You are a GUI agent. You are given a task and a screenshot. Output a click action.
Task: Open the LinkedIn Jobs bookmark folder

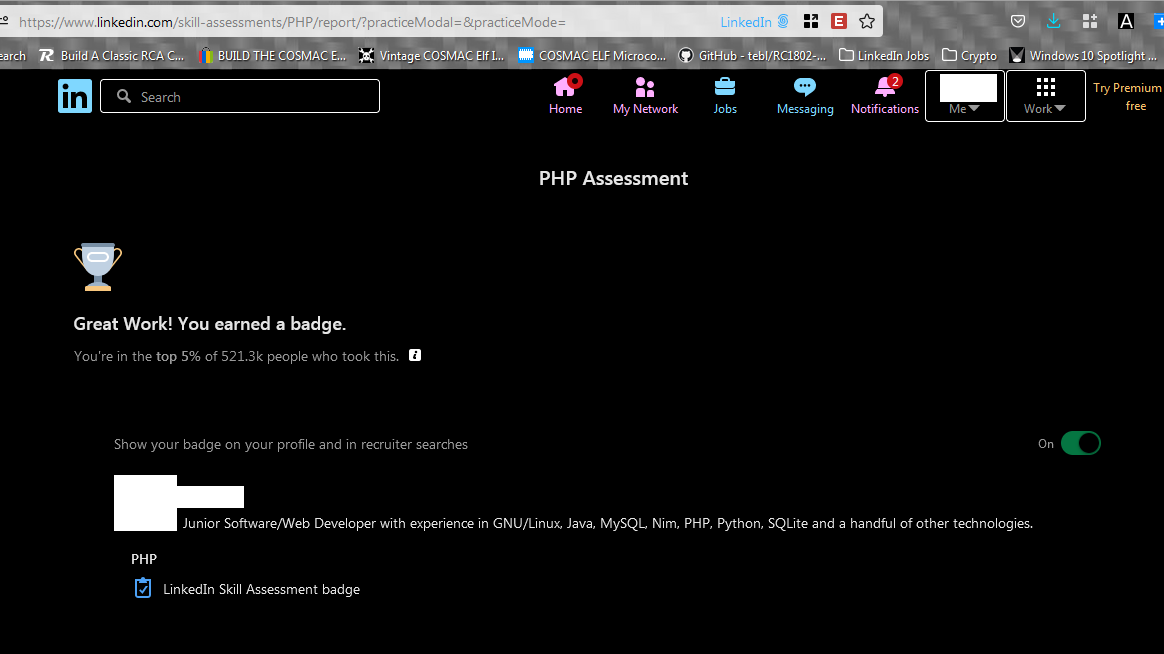coord(884,56)
